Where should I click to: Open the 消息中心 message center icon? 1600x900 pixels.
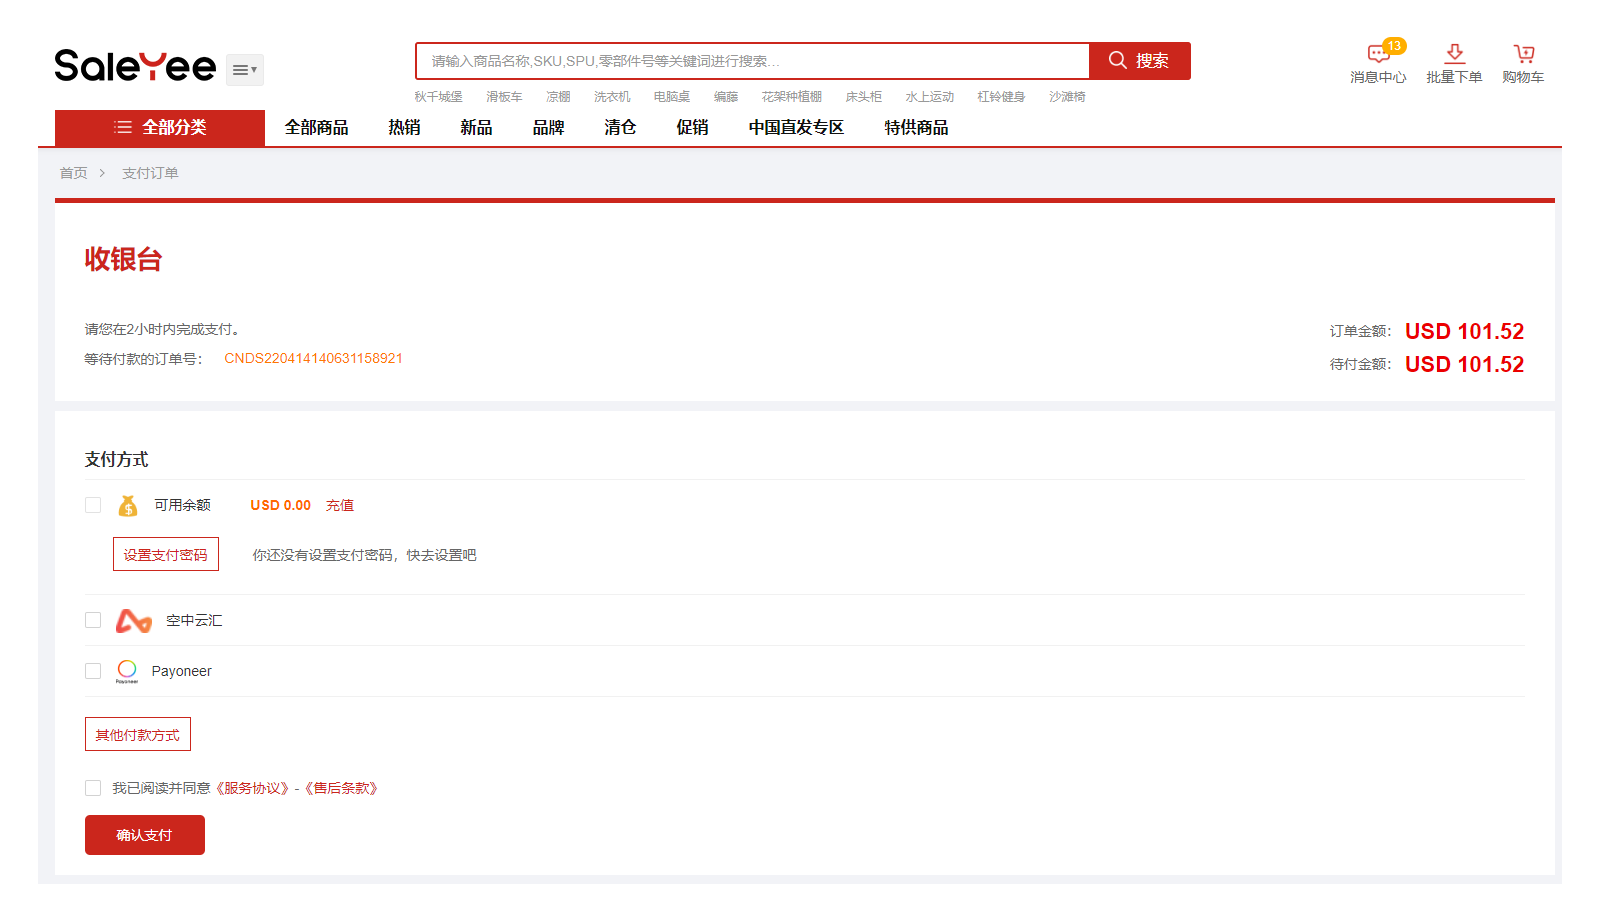(x=1378, y=63)
